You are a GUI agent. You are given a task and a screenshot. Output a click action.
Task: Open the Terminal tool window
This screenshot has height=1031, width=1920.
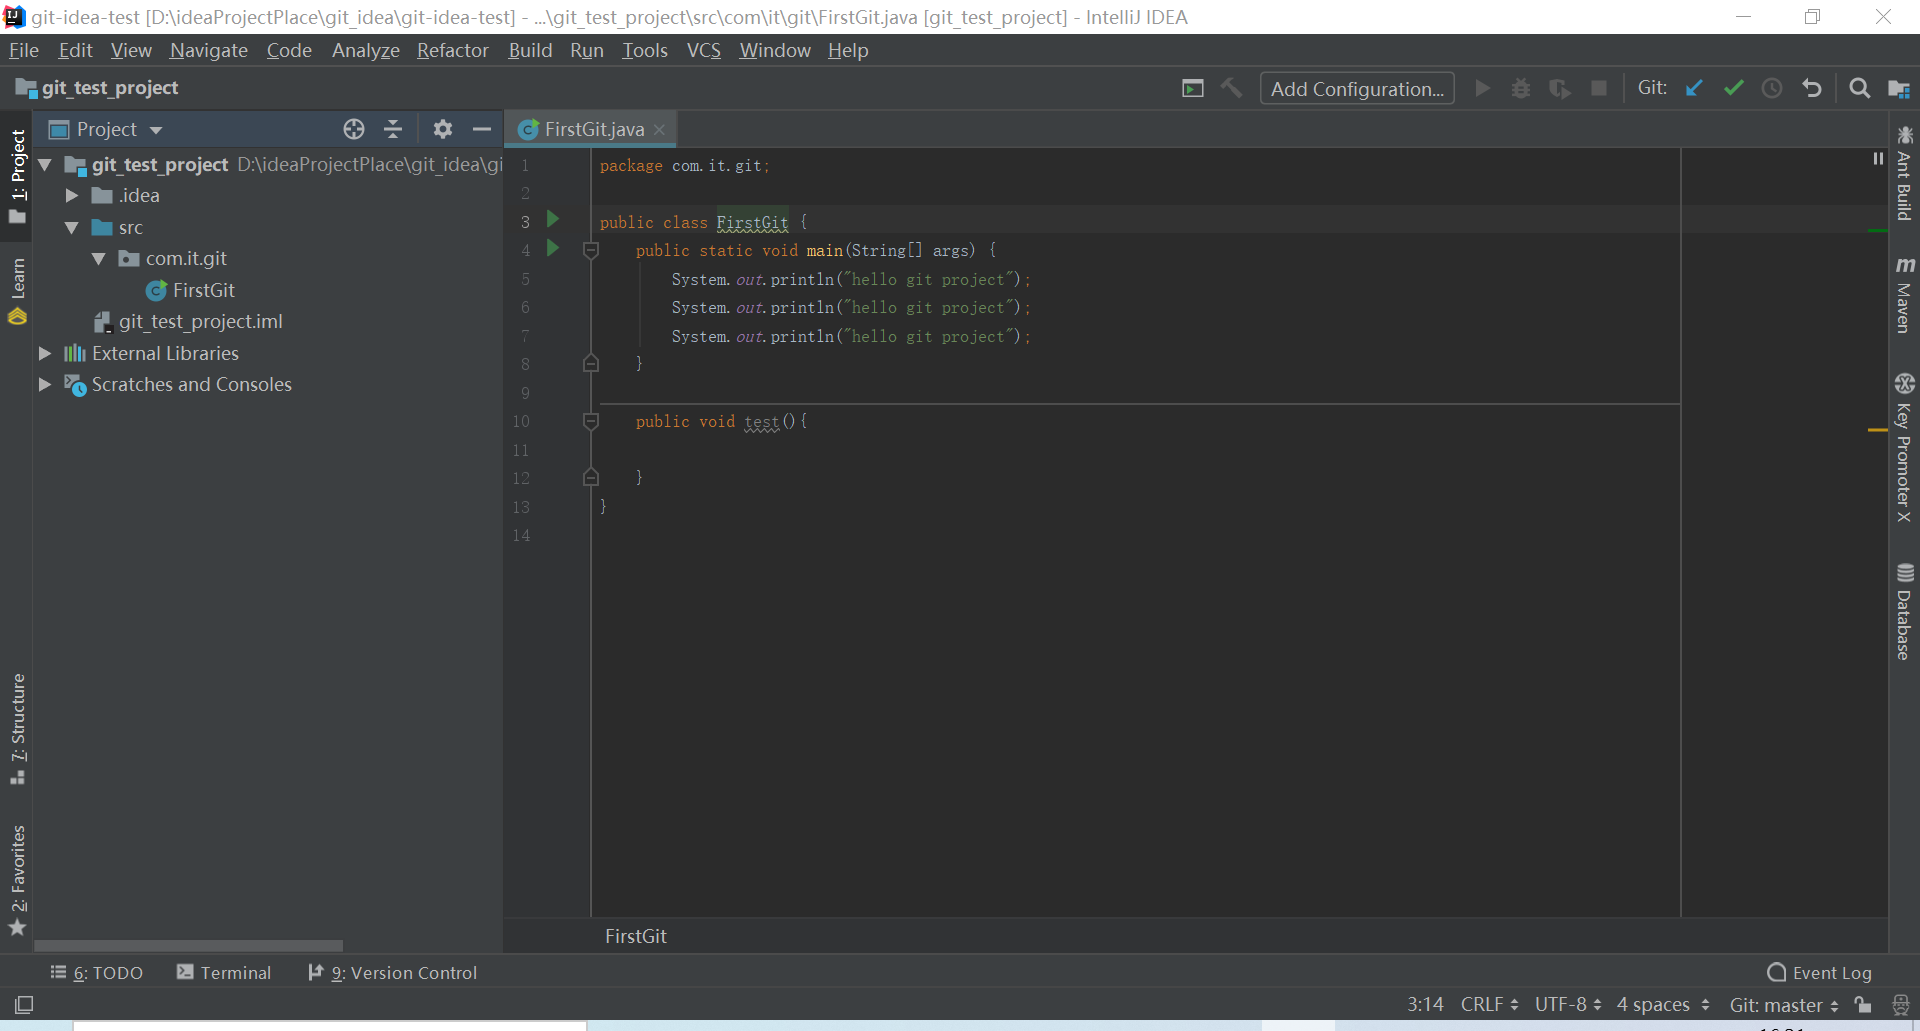[x=224, y=972]
